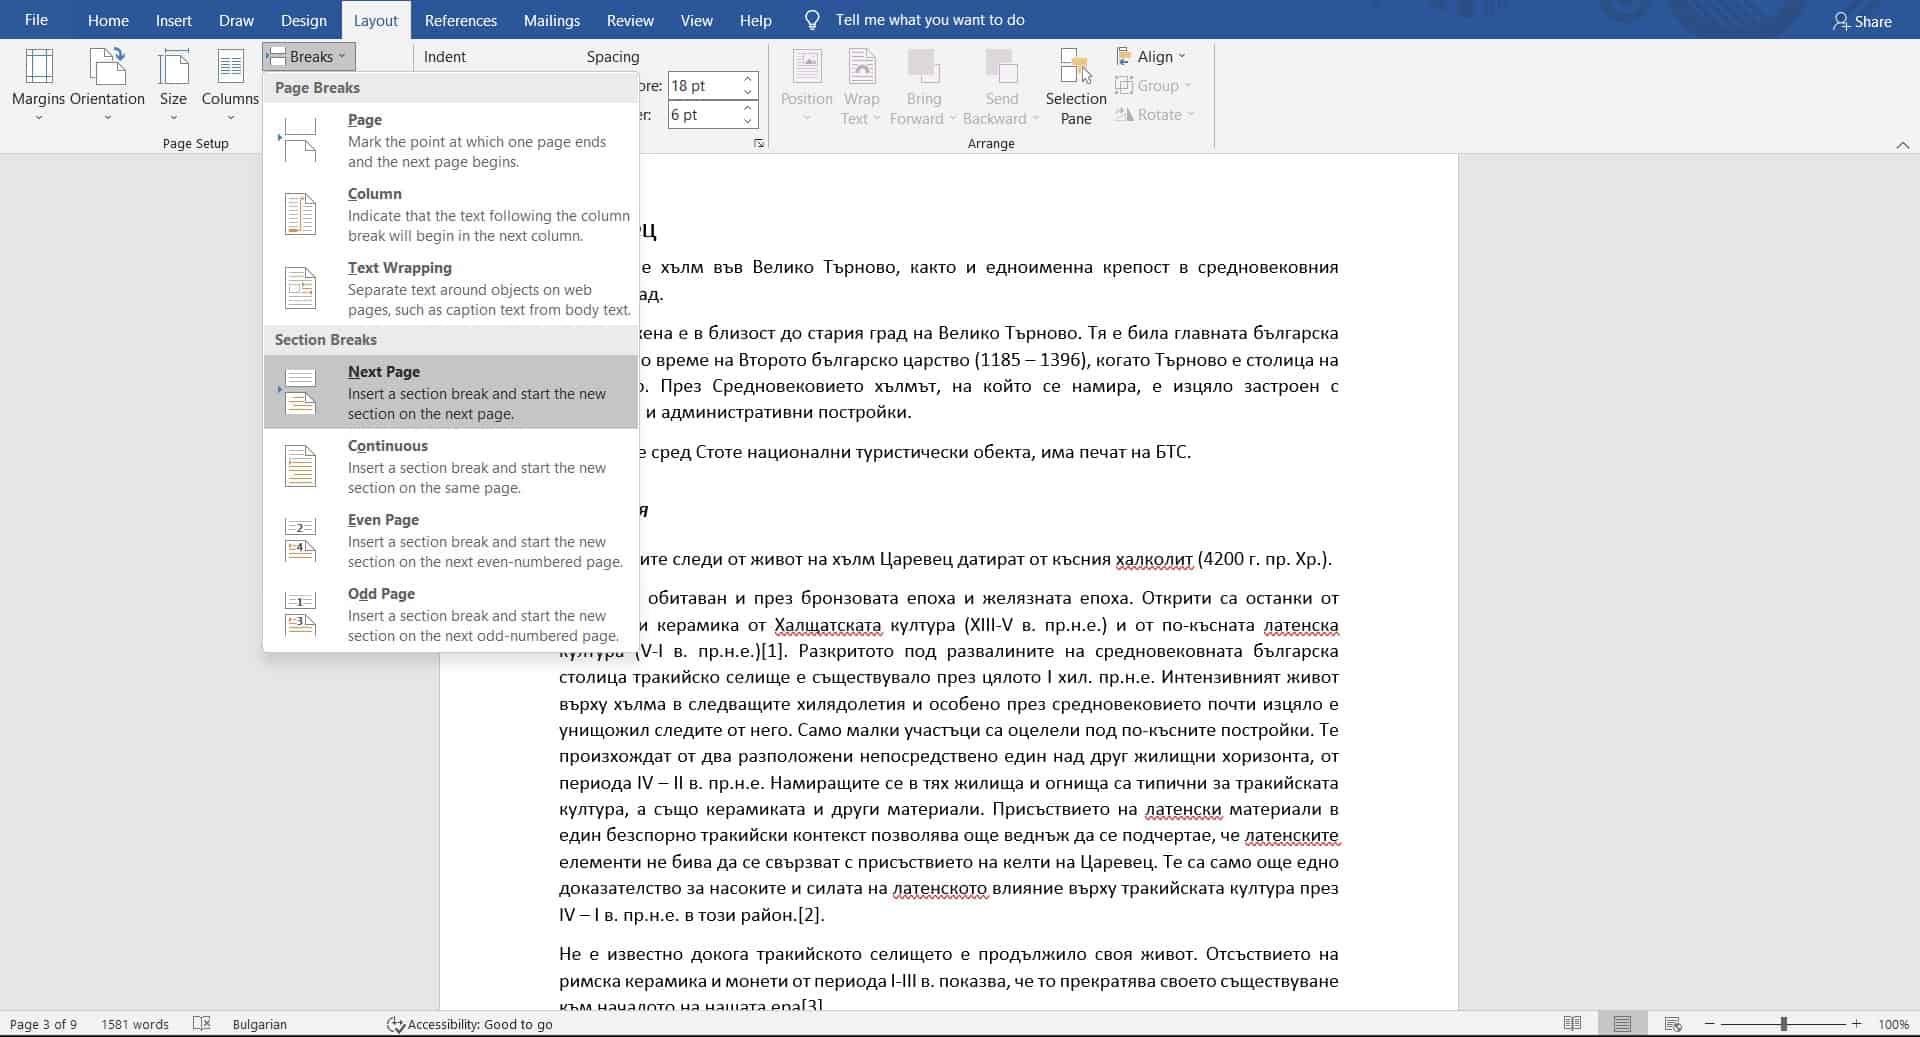Open the Selection Pane
The image size is (1920, 1037).
1076,87
